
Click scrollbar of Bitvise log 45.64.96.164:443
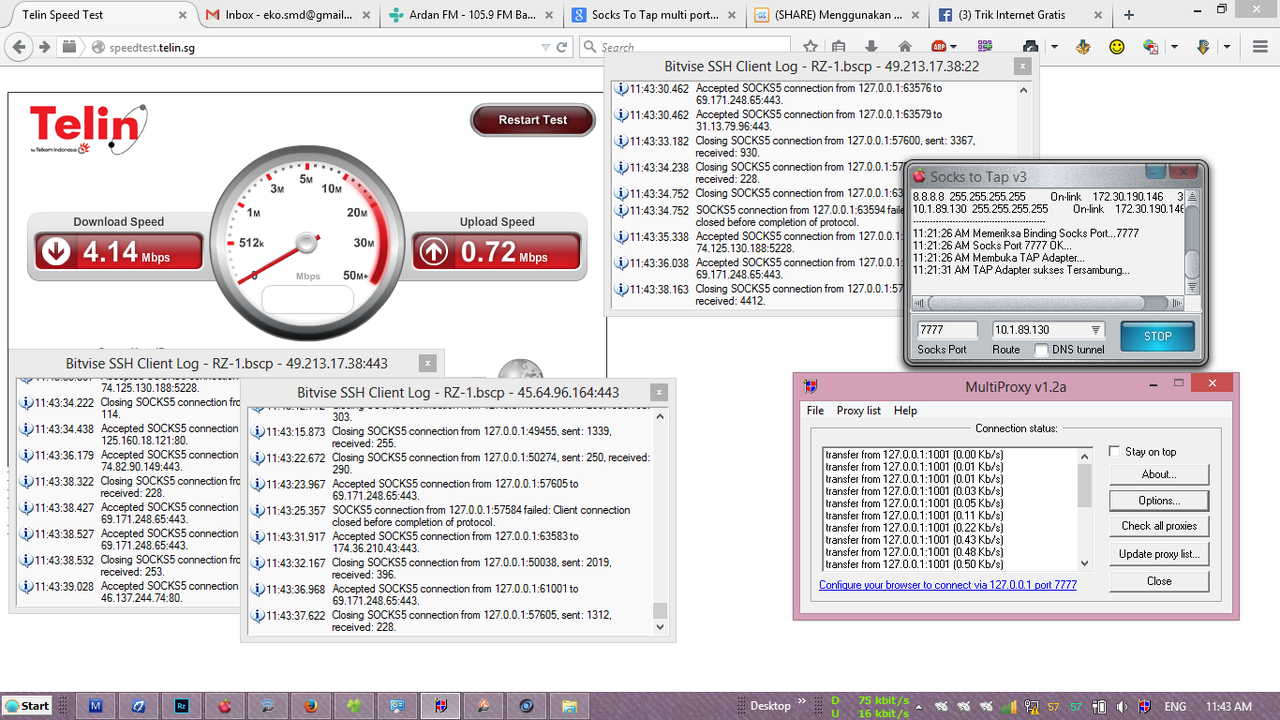coord(659,520)
